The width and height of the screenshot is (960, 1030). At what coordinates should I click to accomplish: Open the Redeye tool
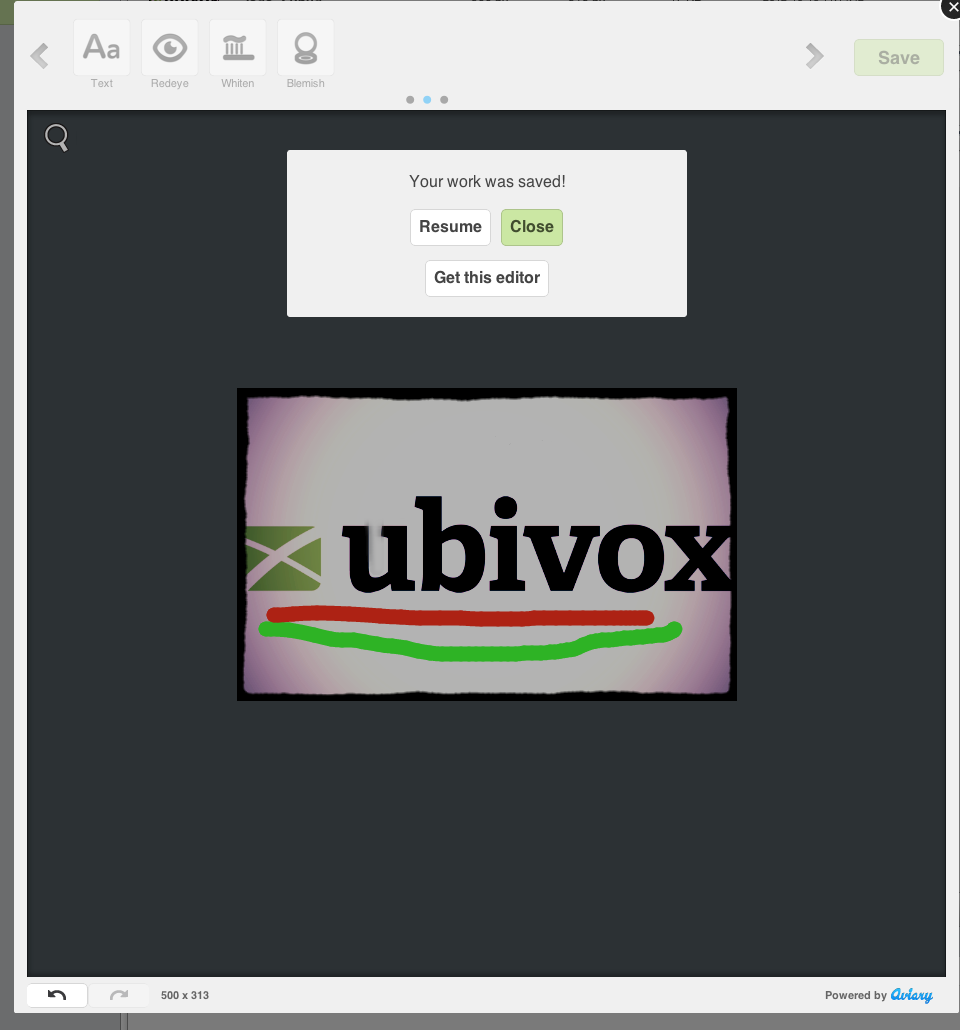pos(170,55)
